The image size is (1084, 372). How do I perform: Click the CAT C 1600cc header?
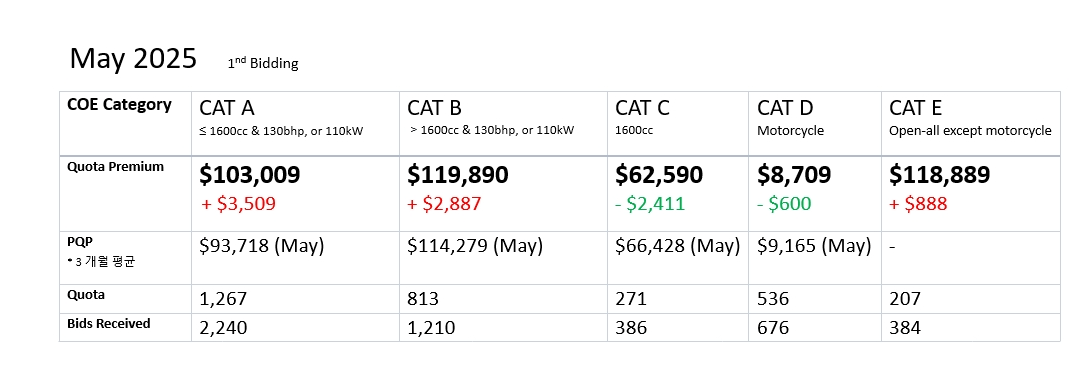point(678,124)
